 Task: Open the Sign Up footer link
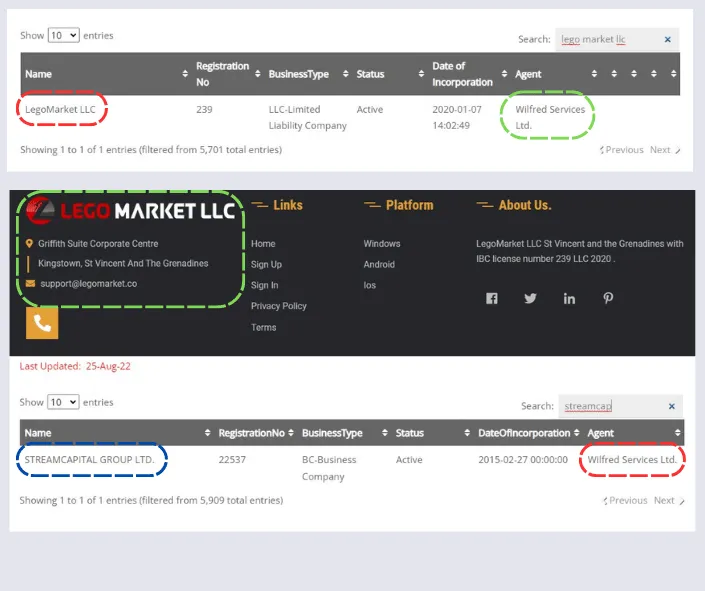(x=266, y=264)
